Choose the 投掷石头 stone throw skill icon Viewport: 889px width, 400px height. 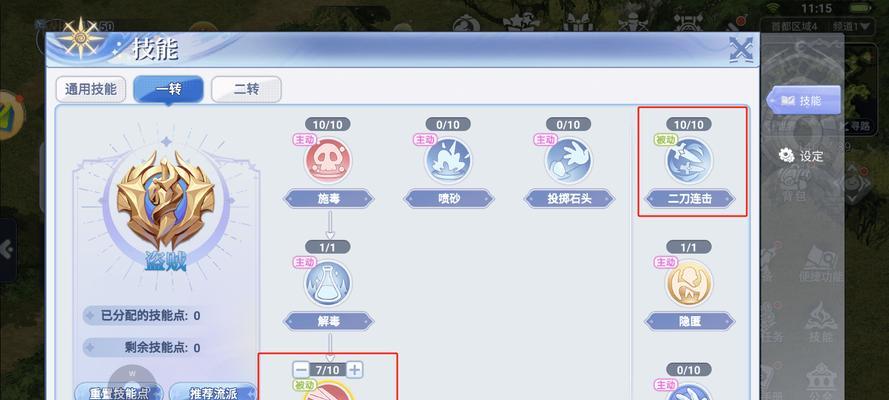[569, 160]
